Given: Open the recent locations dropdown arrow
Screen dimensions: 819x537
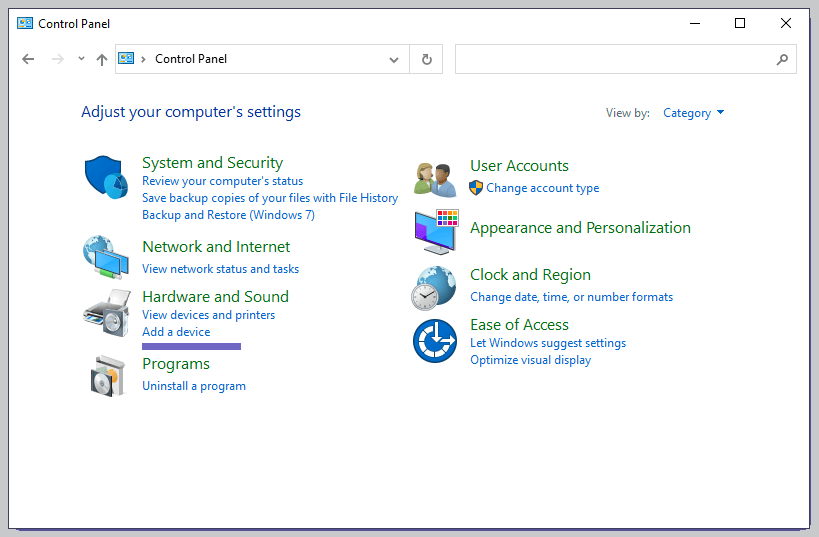Looking at the screenshot, I should tap(81, 59).
